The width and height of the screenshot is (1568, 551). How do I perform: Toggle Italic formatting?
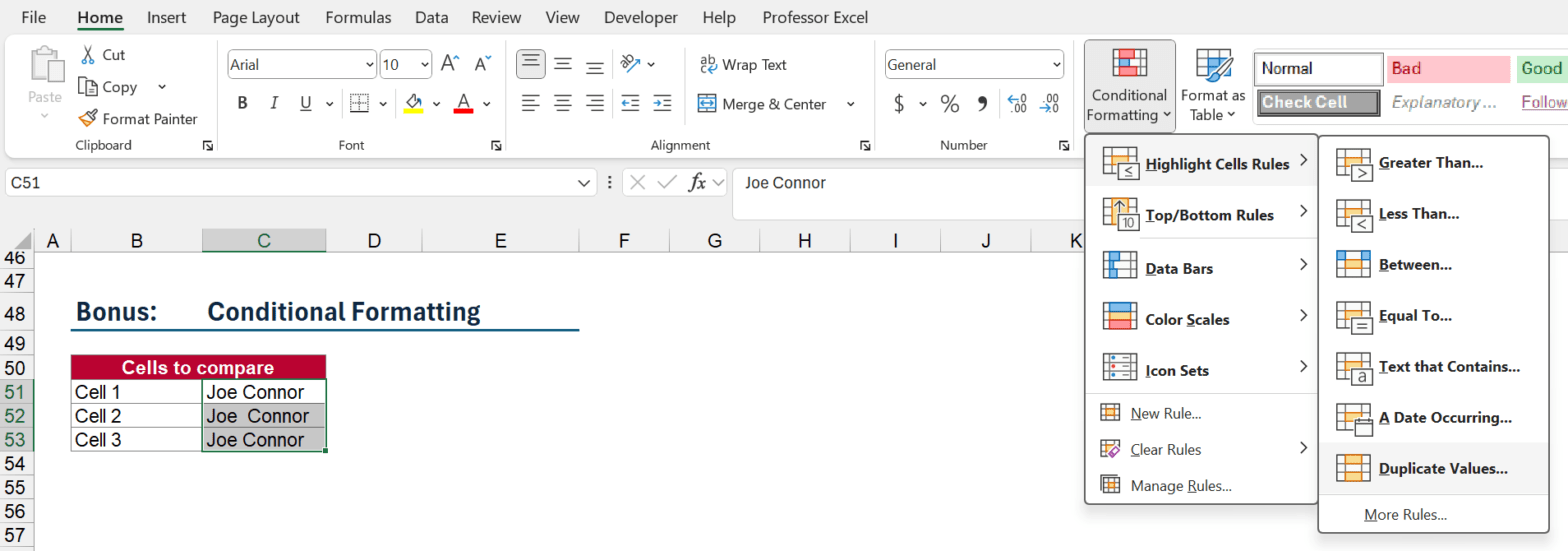click(x=273, y=104)
